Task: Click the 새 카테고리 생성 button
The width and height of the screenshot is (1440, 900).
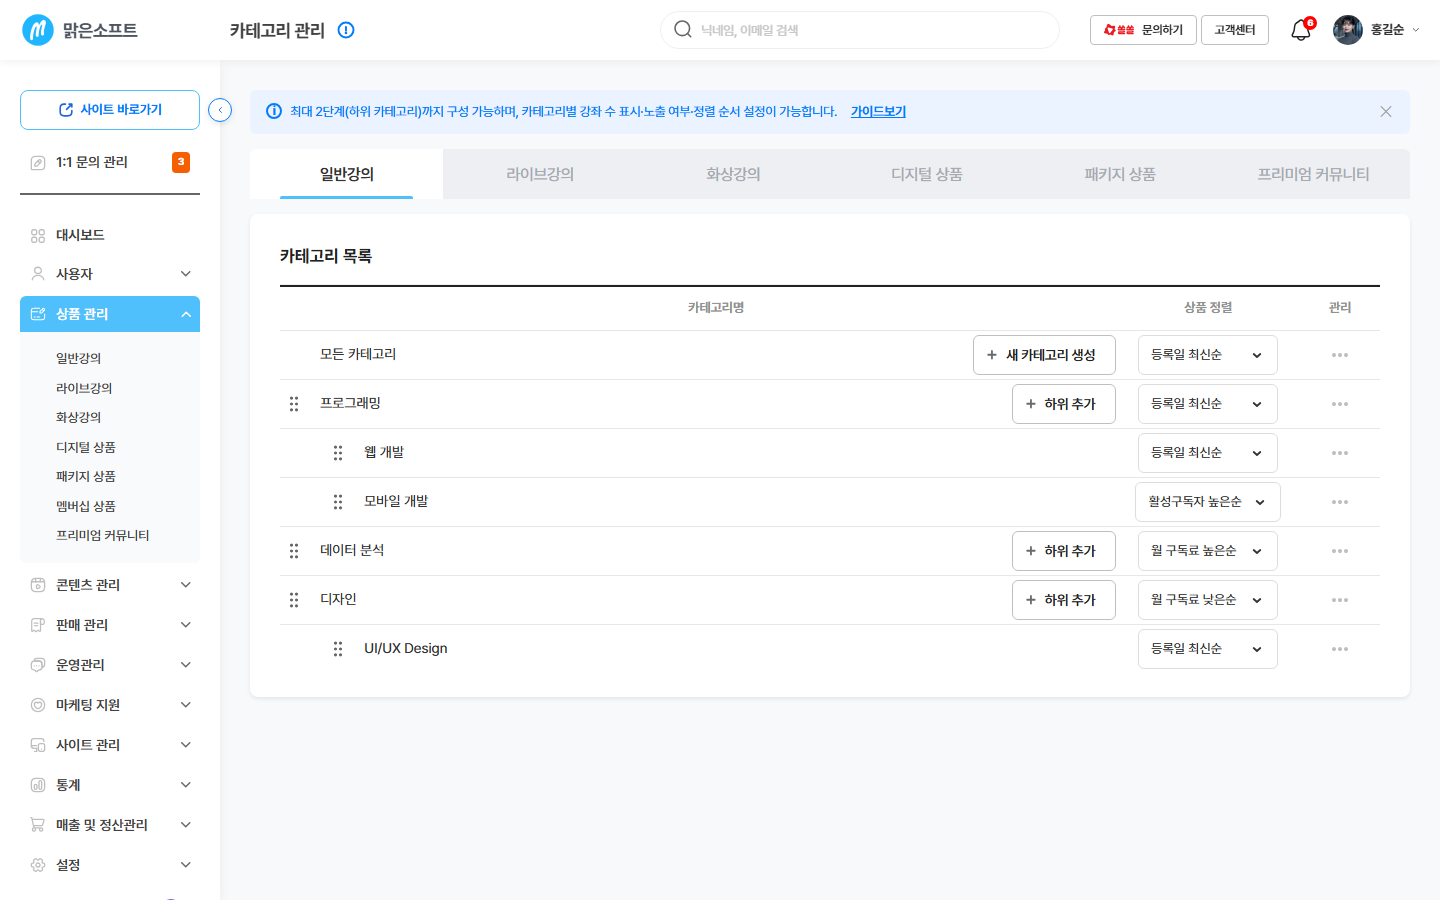Action: pos(1044,355)
